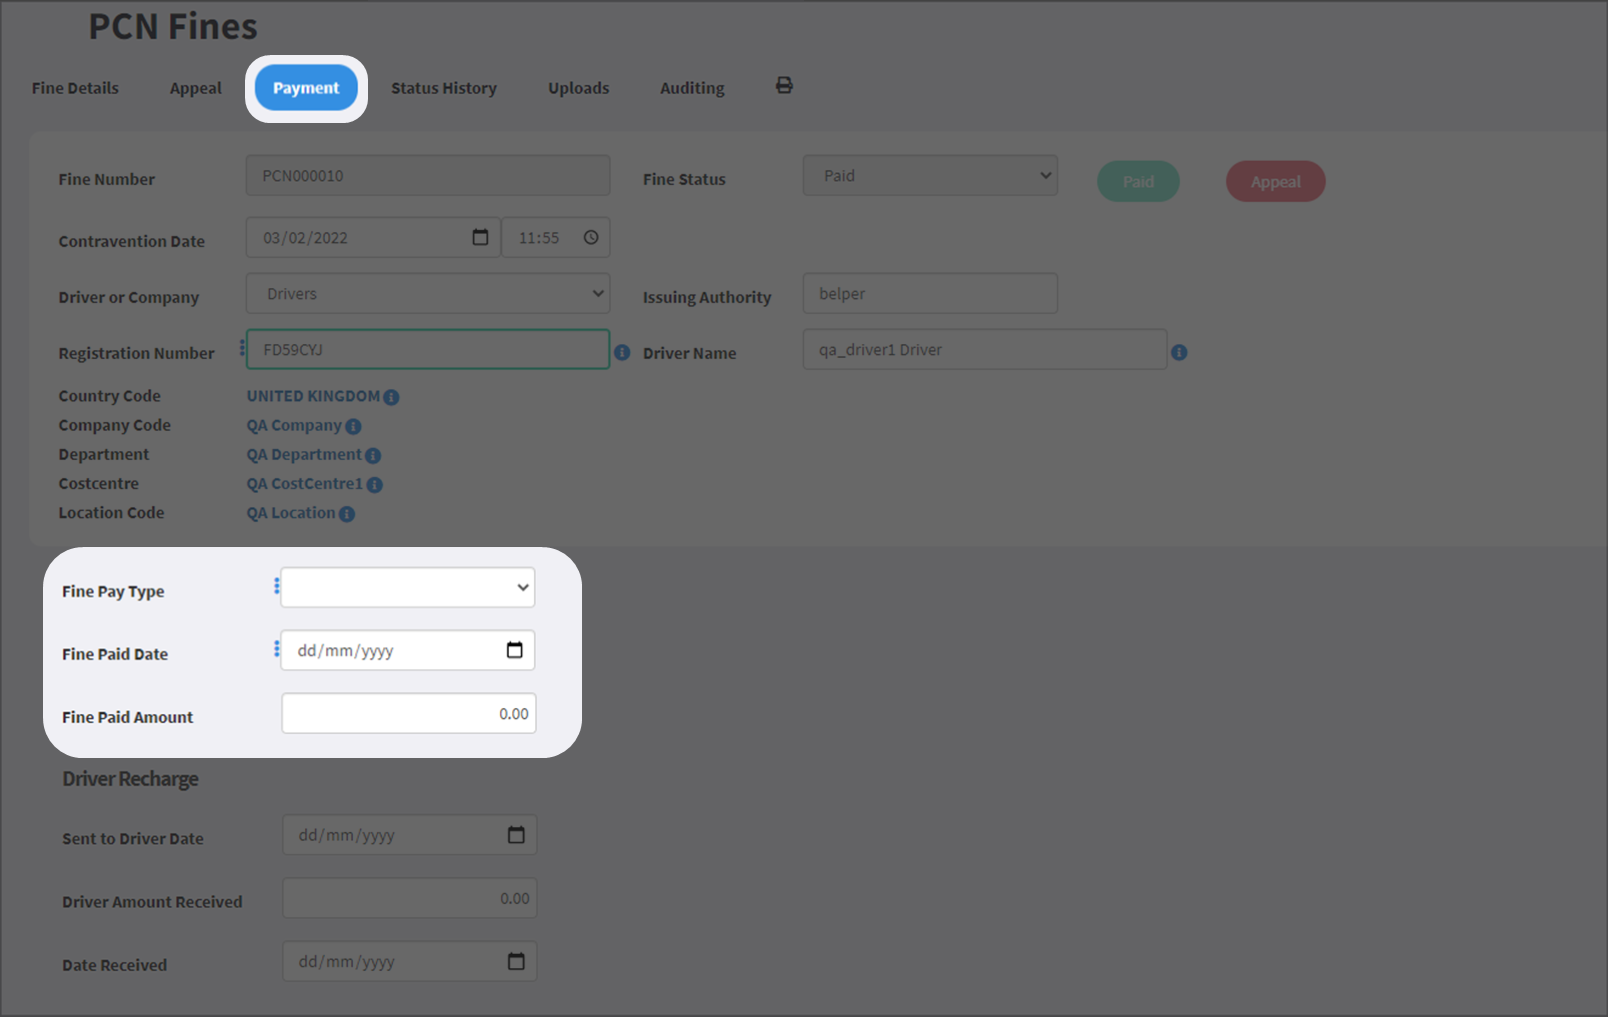Click the print icon next to Auditing

(784, 86)
